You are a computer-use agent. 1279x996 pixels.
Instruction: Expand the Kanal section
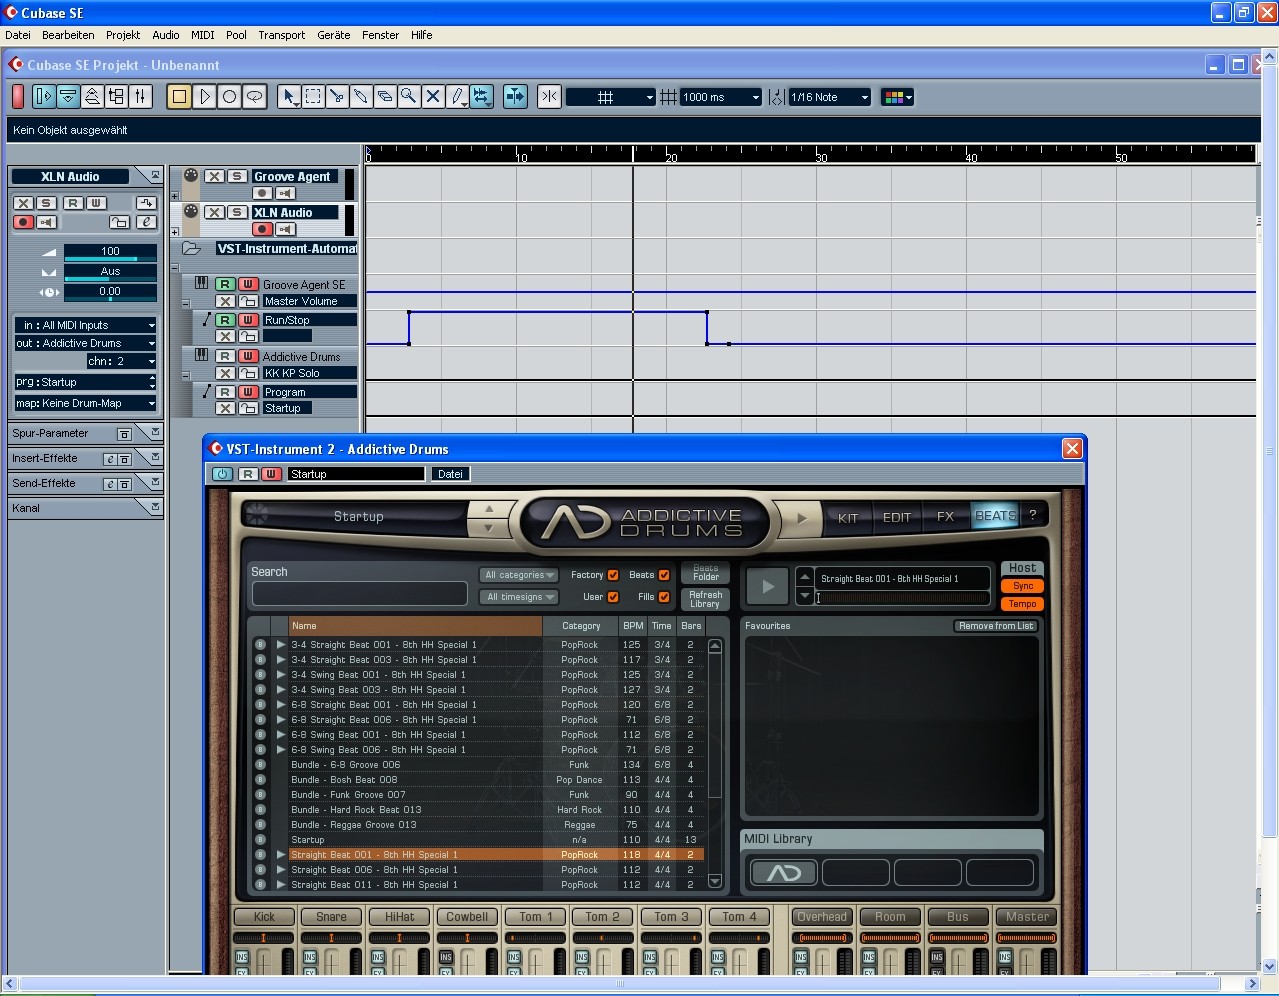[154, 508]
